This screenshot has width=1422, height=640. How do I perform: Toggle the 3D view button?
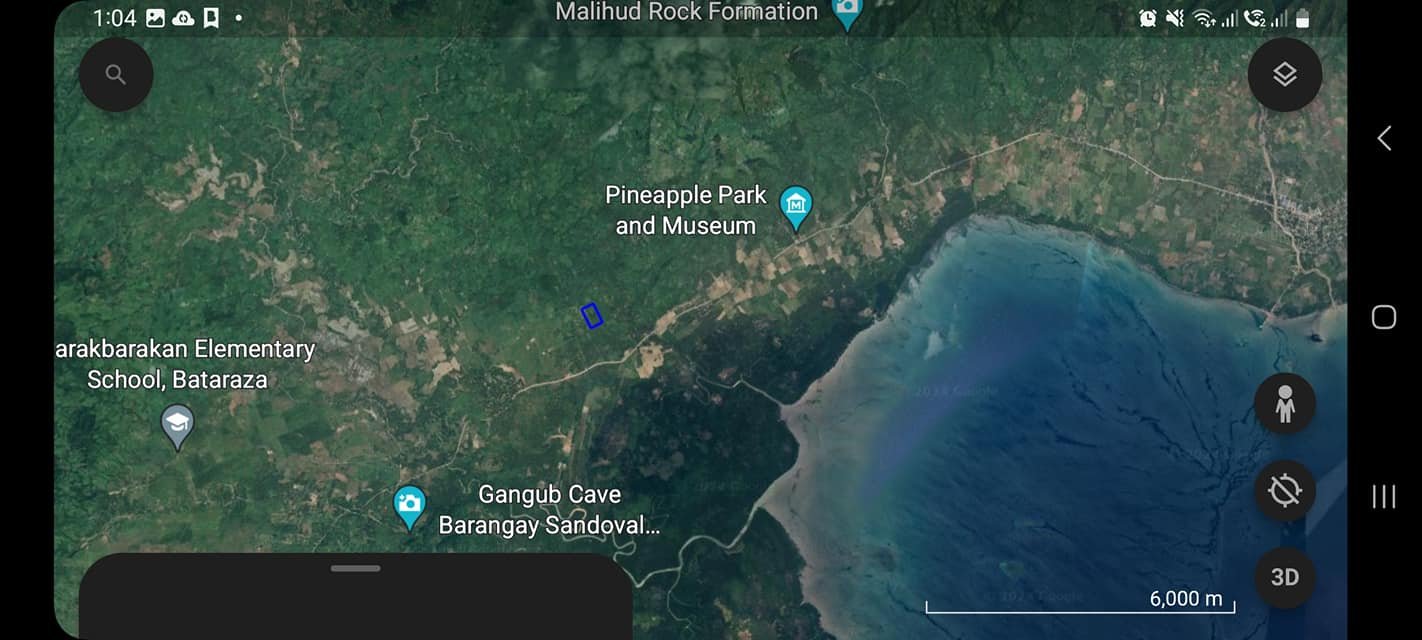pos(1285,577)
